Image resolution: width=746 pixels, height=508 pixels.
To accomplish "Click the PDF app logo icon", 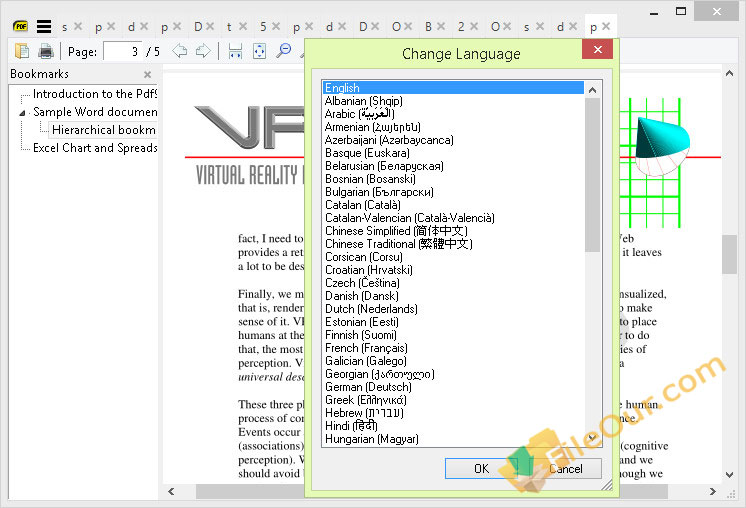I will click(20, 27).
